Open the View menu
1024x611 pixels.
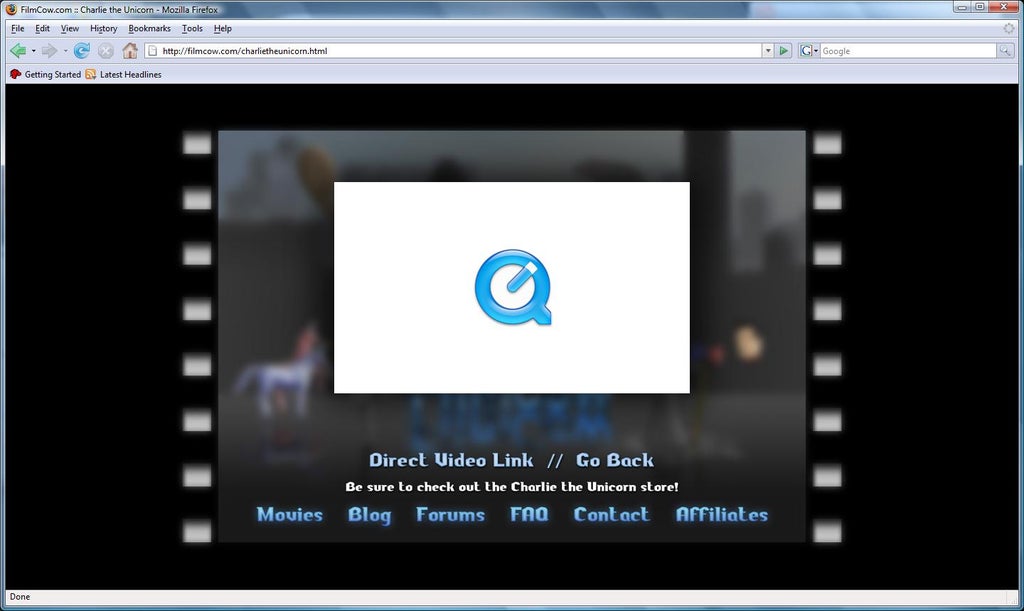click(70, 28)
